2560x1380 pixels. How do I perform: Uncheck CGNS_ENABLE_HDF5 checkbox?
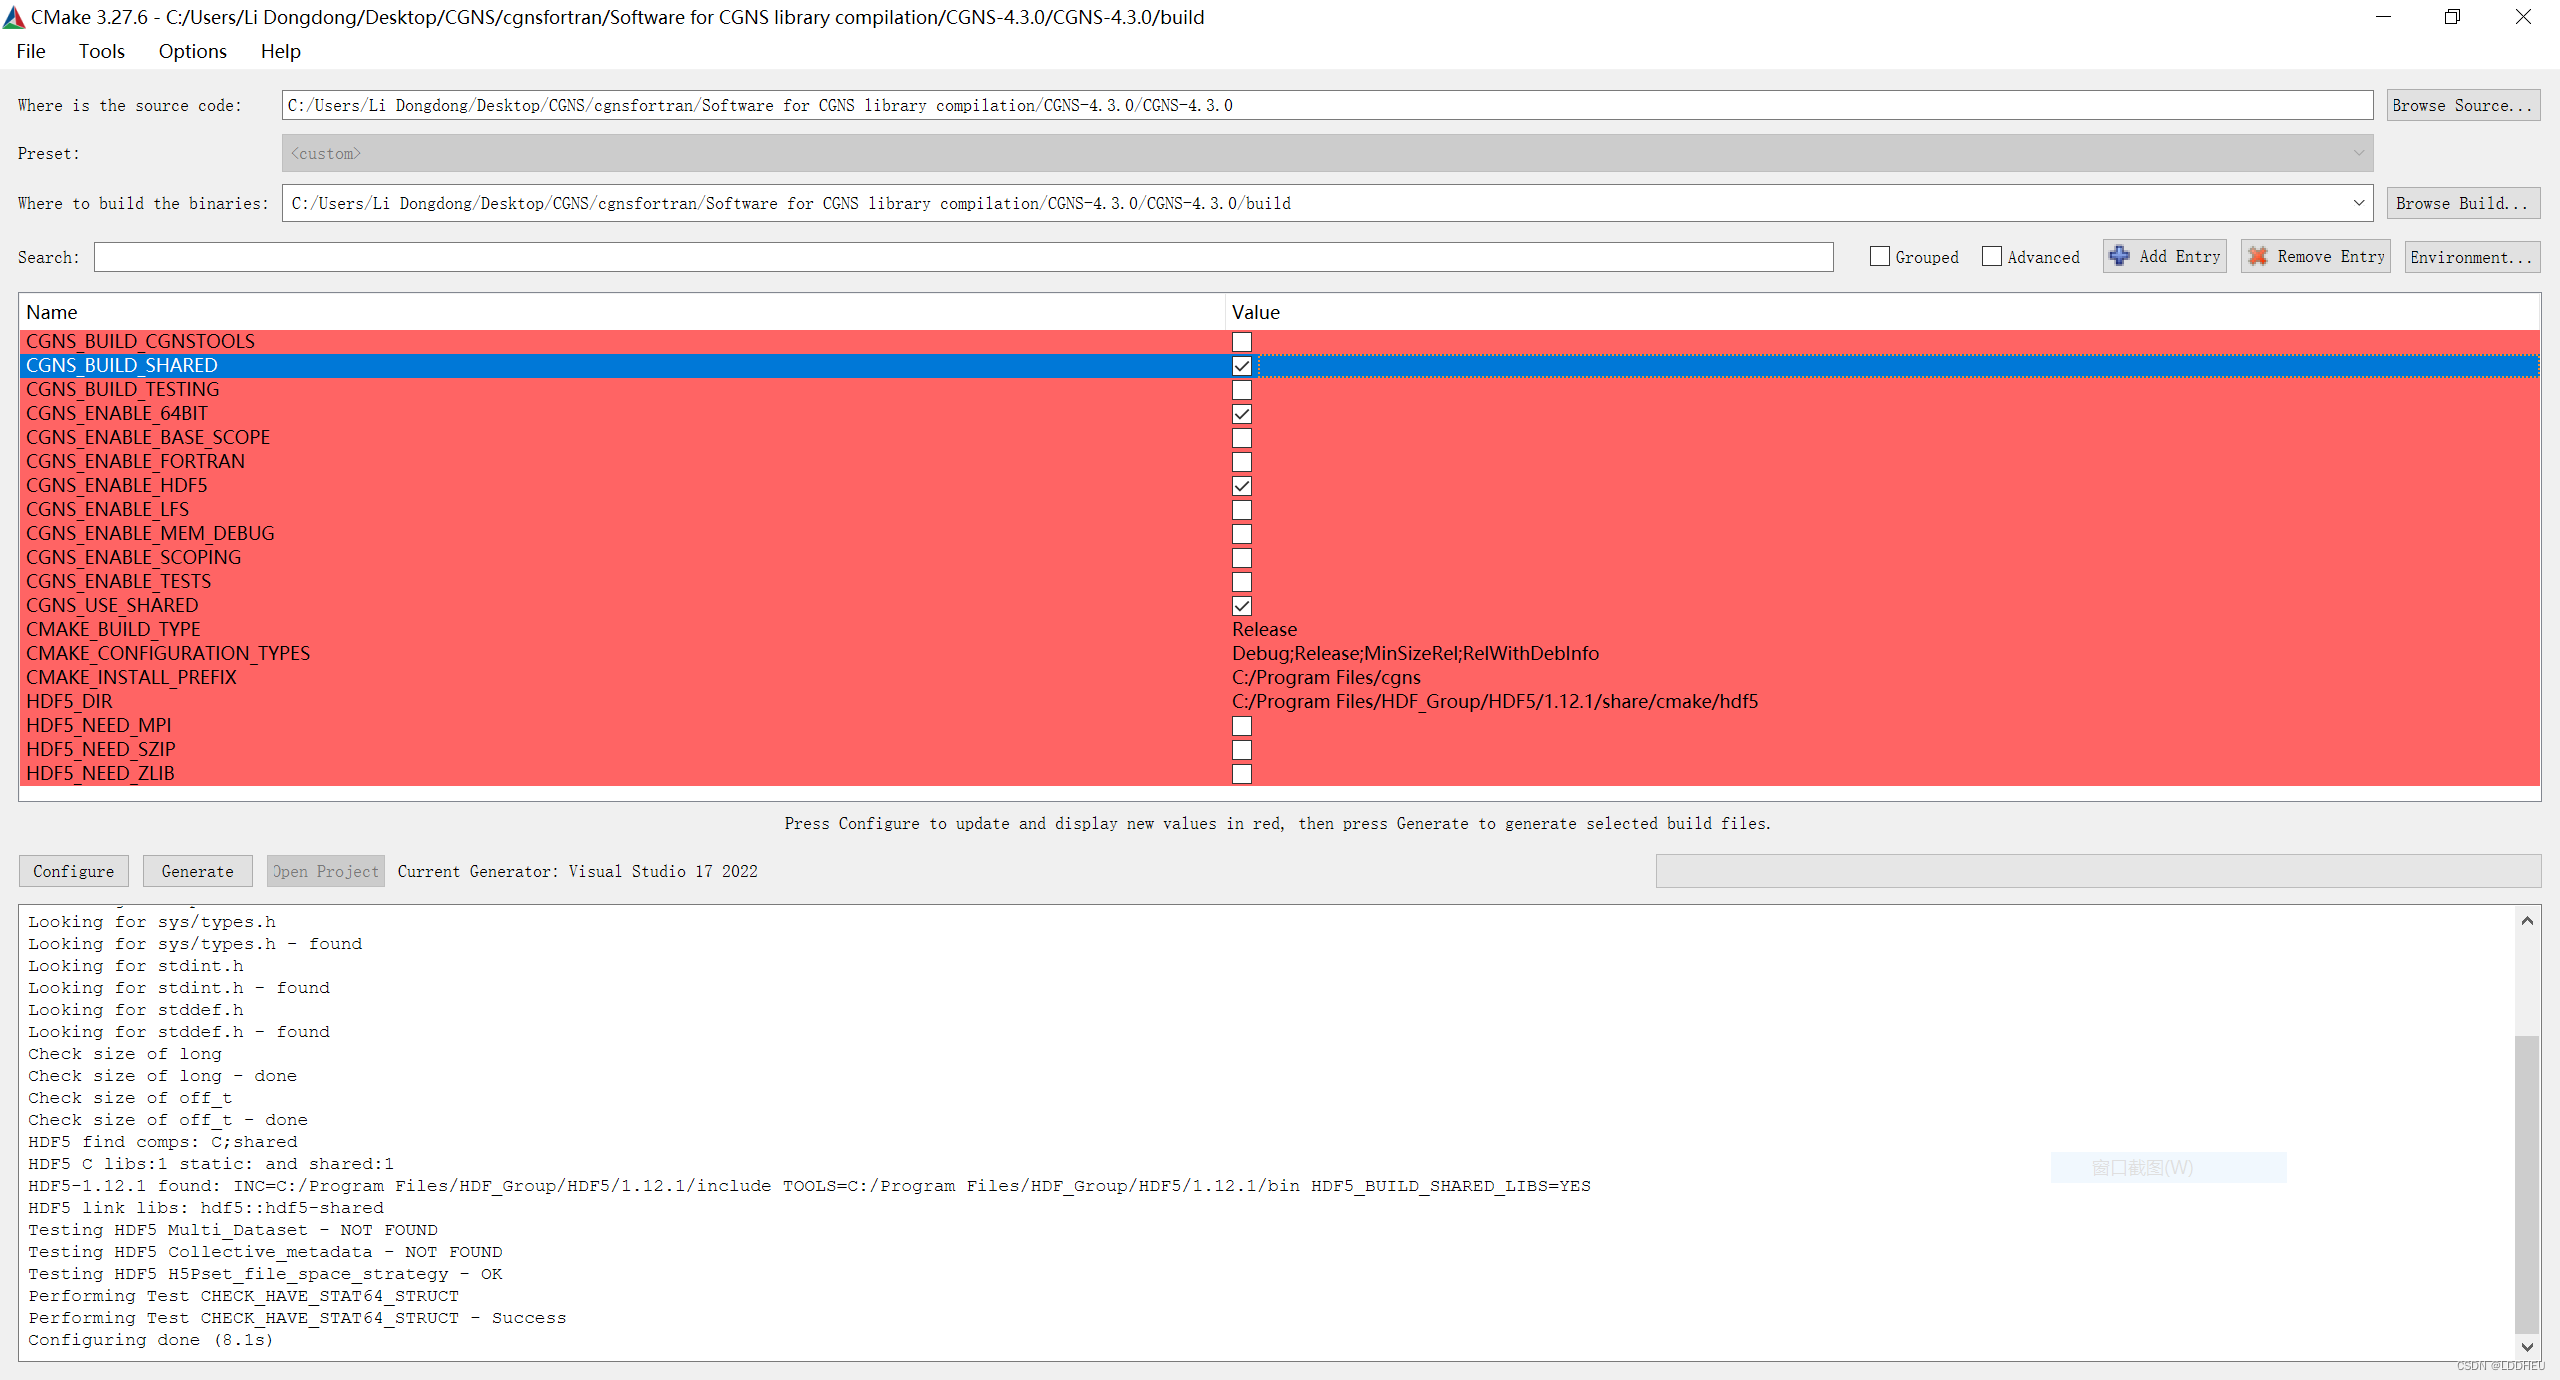[1242, 486]
